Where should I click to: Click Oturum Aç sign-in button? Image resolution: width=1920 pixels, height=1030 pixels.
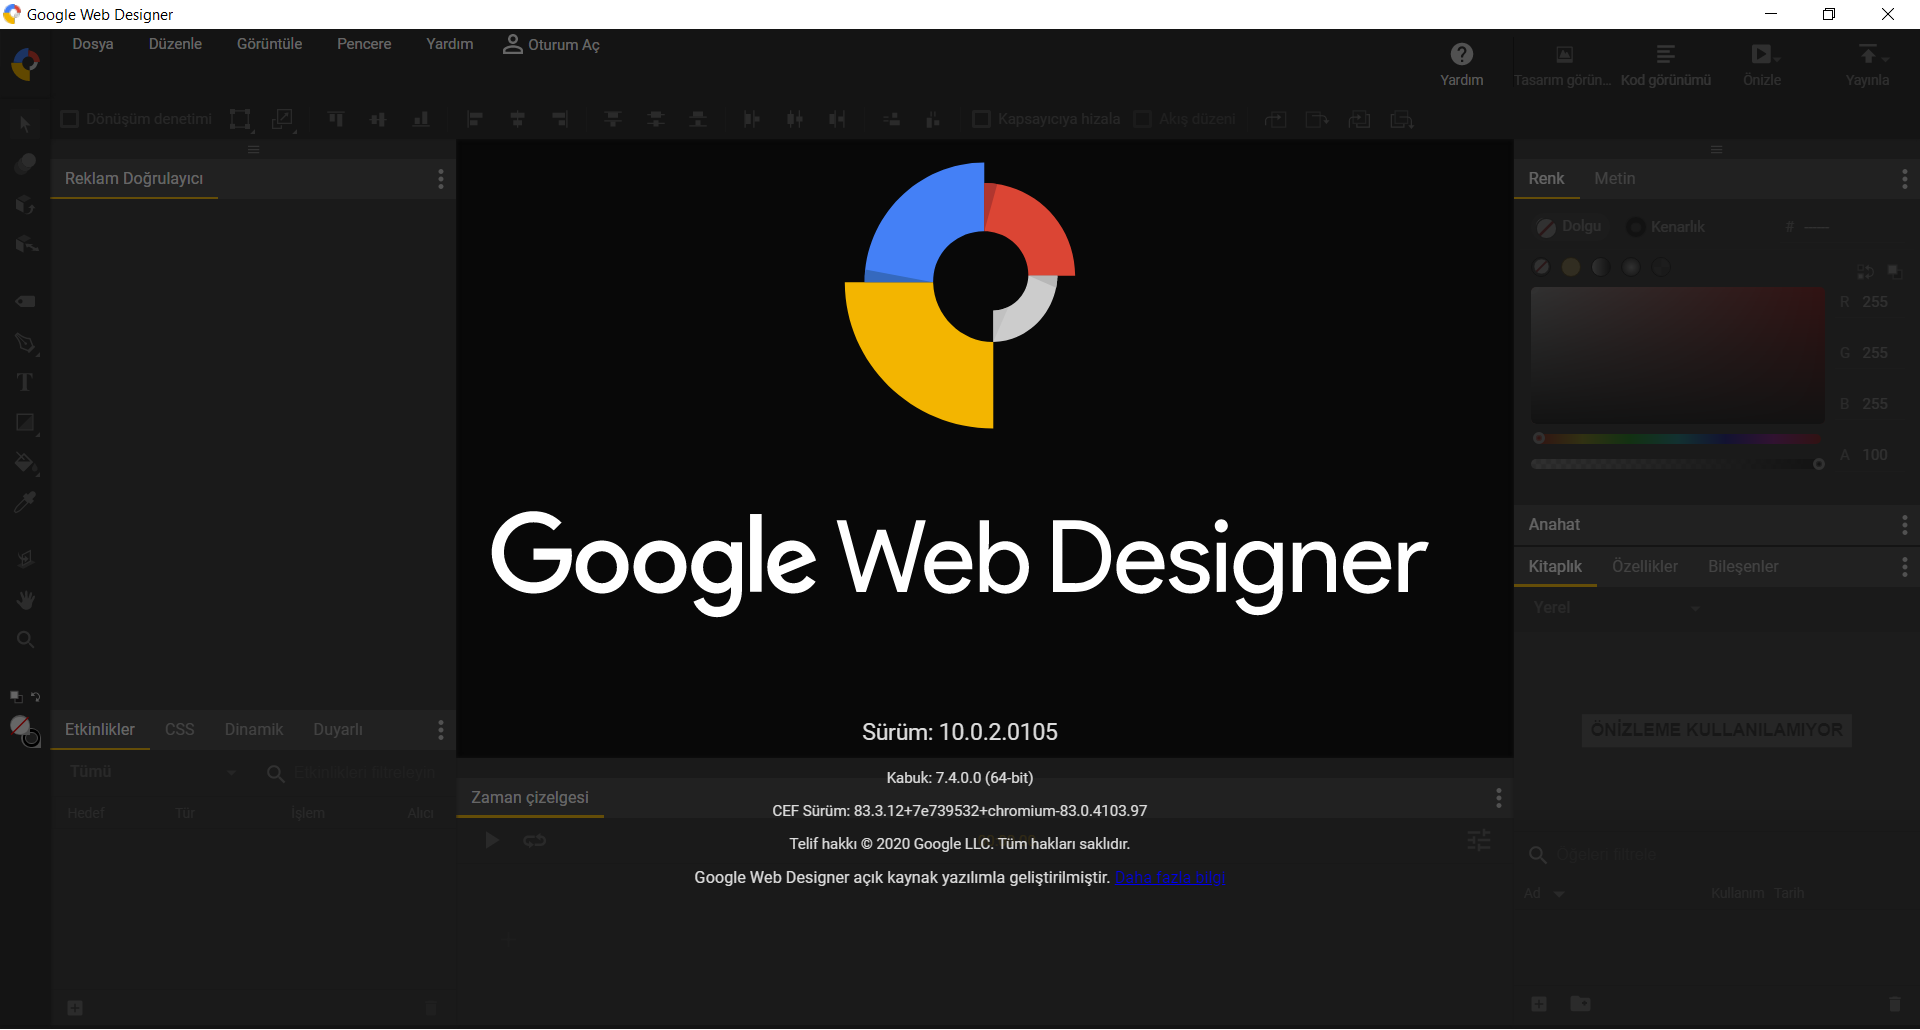pos(551,44)
